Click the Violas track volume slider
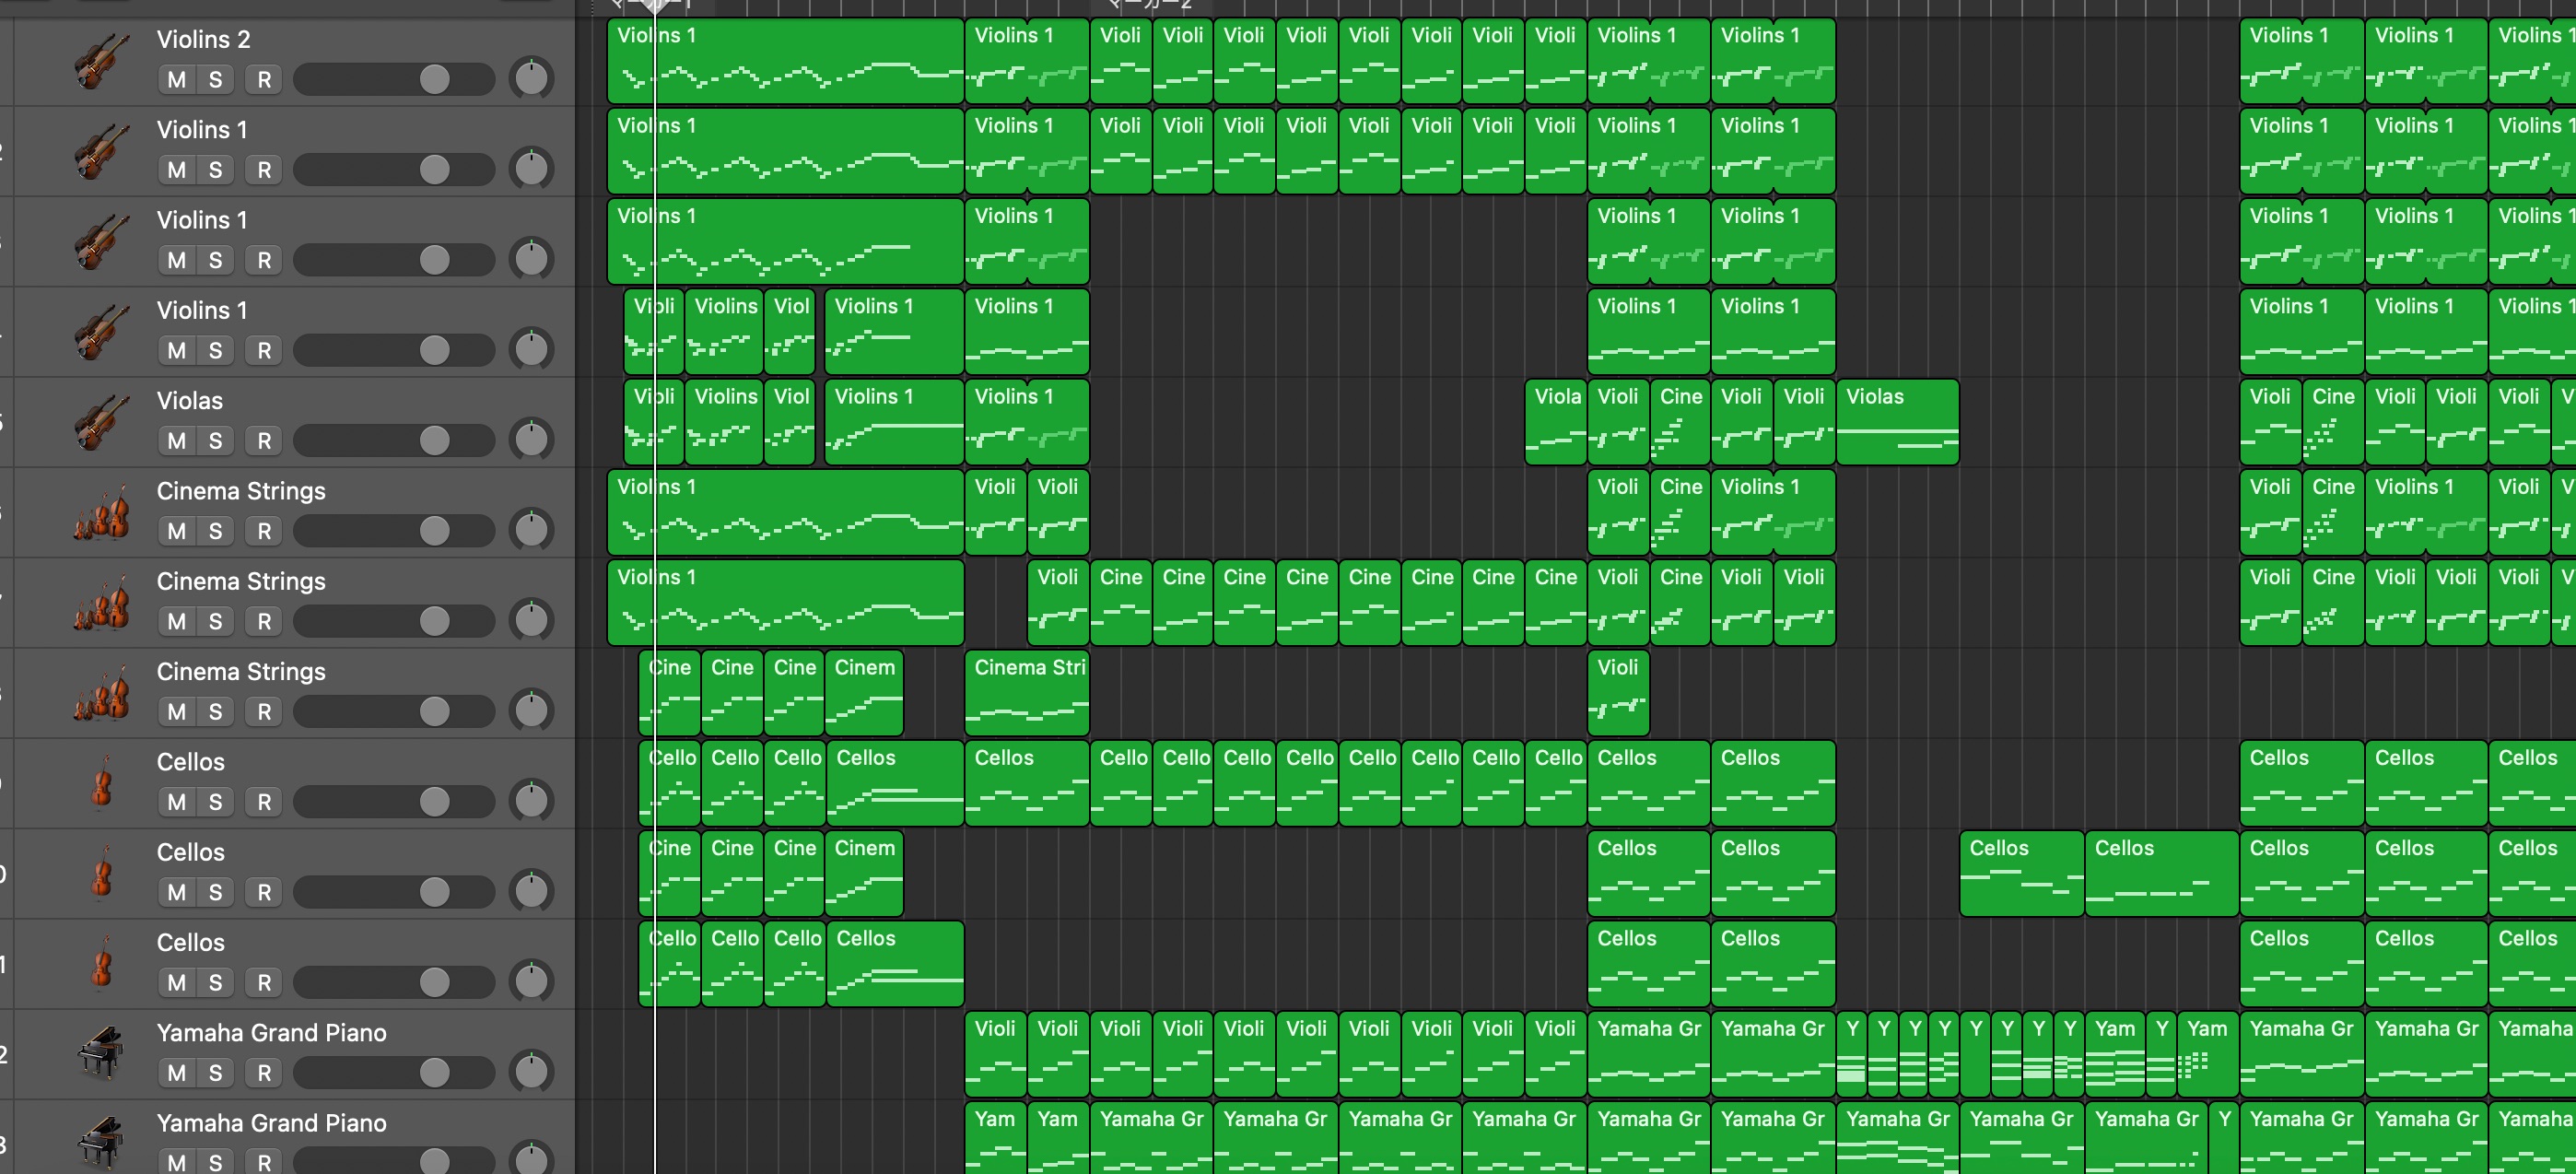Screen dimensions: 2576x1174 [434, 440]
